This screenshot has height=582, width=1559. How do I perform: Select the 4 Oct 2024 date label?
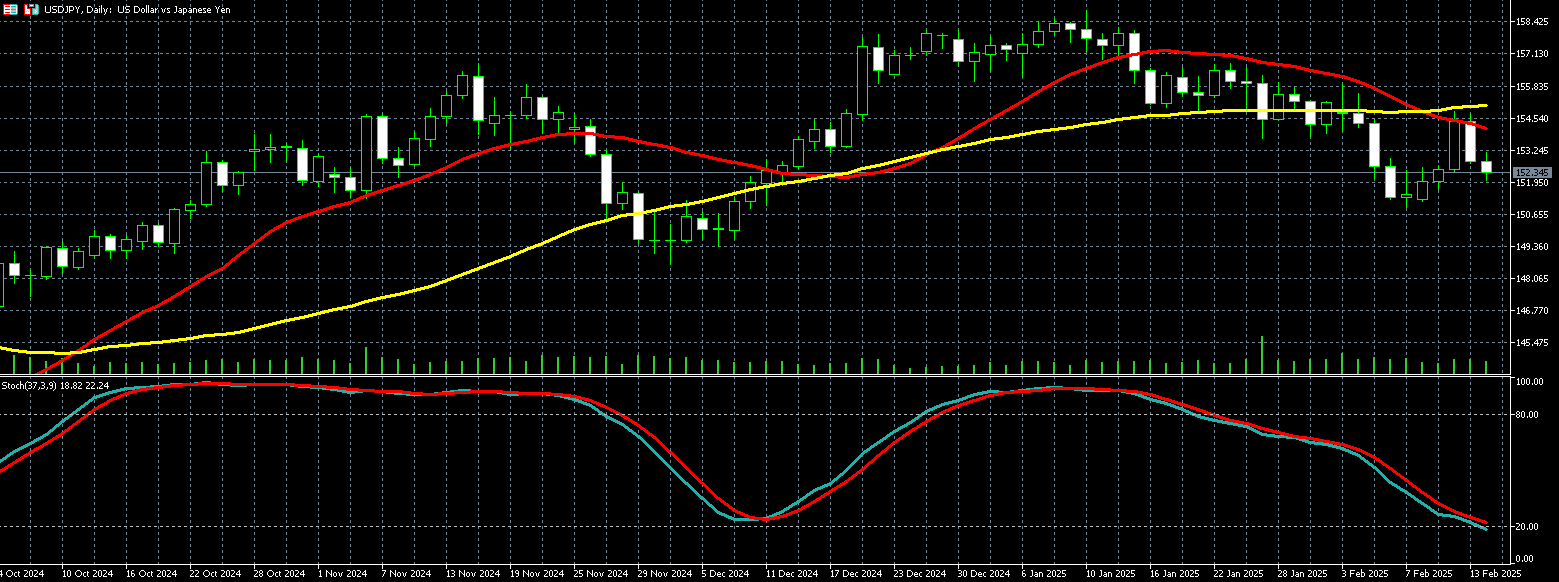click(20, 574)
